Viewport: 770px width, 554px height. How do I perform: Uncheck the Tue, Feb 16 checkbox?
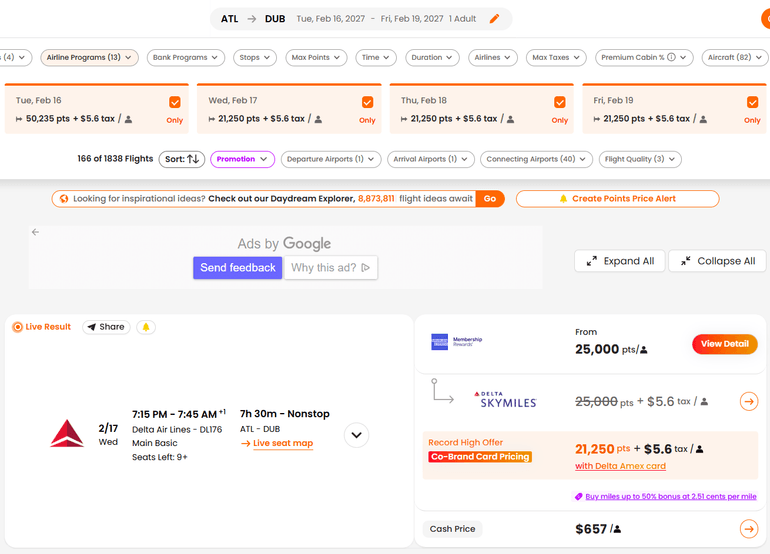(175, 102)
